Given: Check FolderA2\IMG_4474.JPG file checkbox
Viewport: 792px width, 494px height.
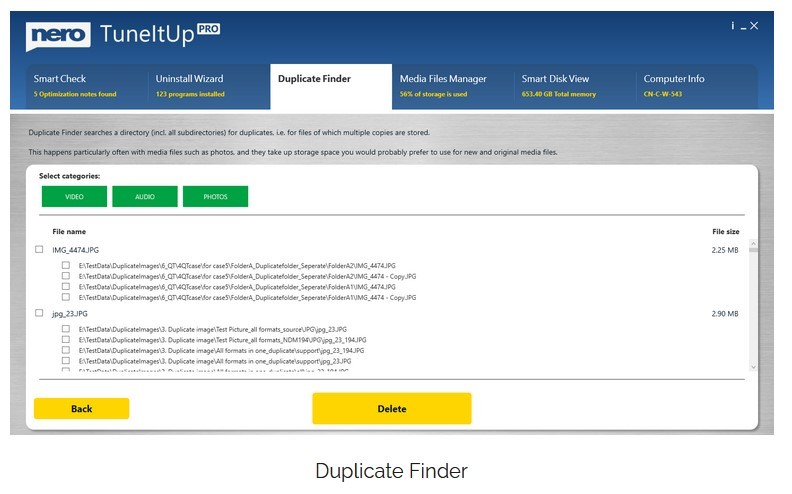Looking at the screenshot, I should pyautogui.click(x=66, y=265).
